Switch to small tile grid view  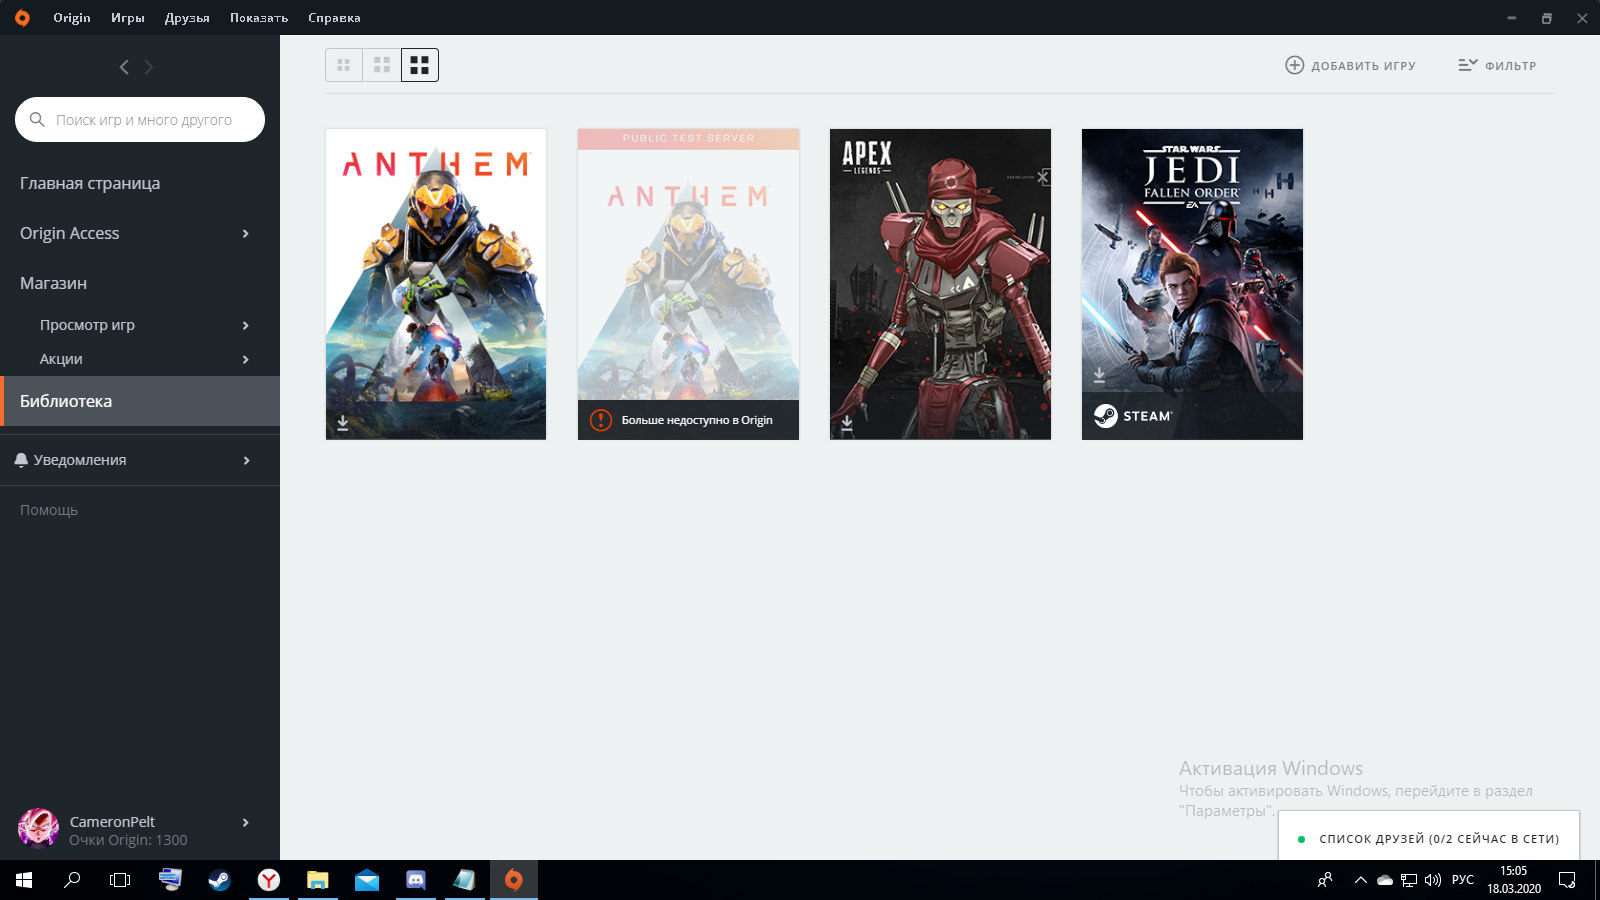pos(343,65)
